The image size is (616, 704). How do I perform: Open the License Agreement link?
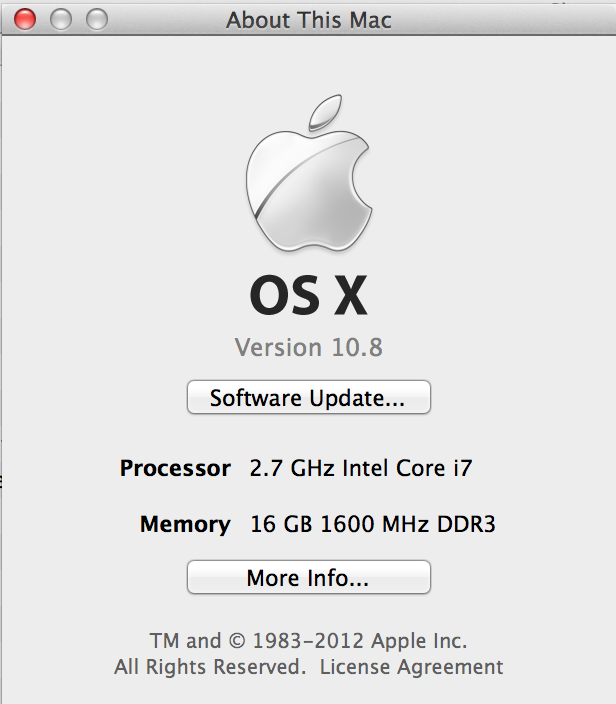pos(411,667)
